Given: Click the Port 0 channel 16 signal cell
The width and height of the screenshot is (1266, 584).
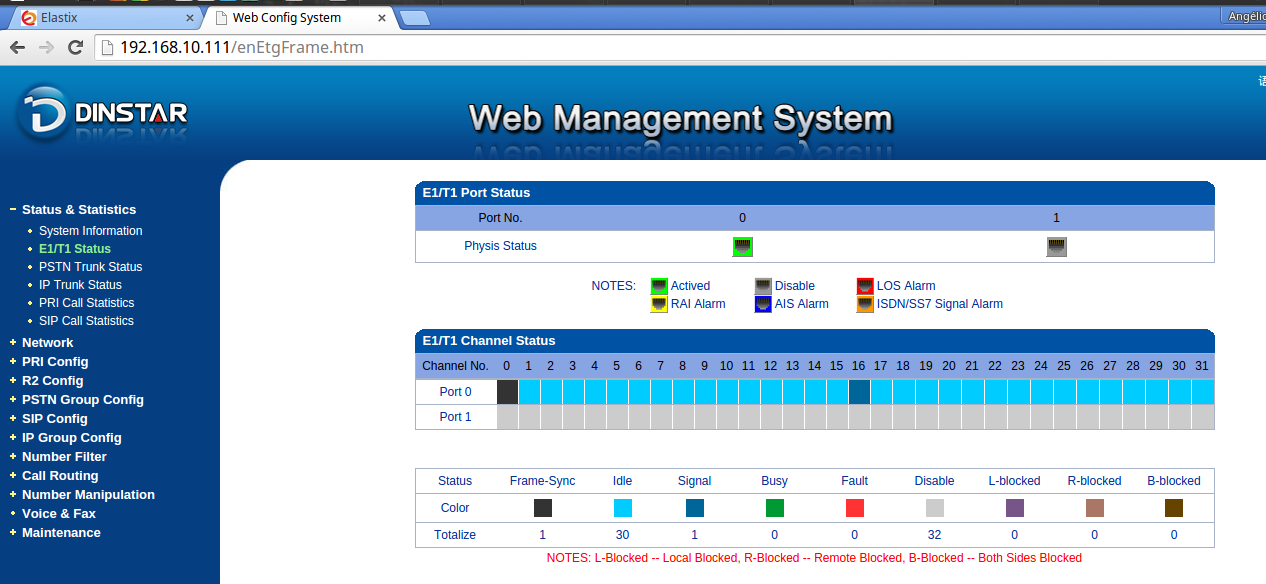Looking at the screenshot, I should (x=859, y=391).
